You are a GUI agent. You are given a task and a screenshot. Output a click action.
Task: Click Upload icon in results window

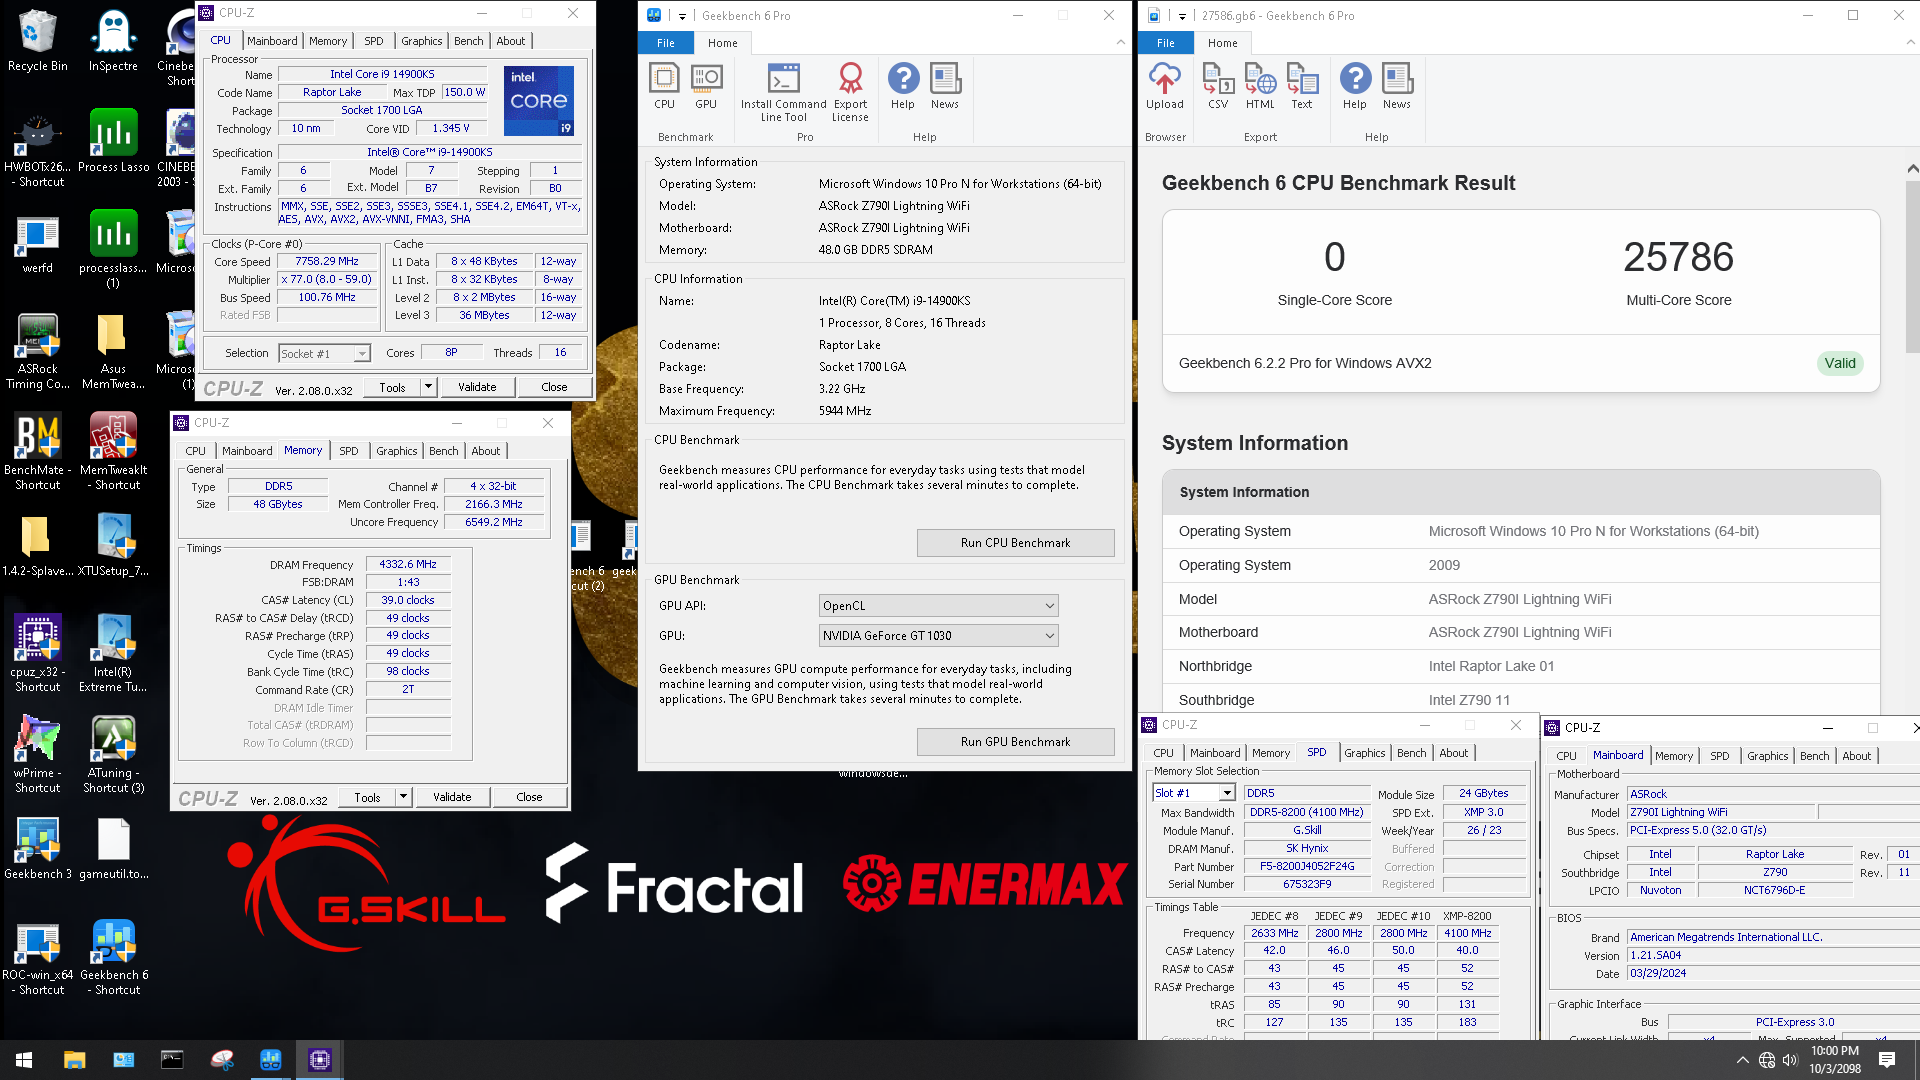click(x=1165, y=86)
